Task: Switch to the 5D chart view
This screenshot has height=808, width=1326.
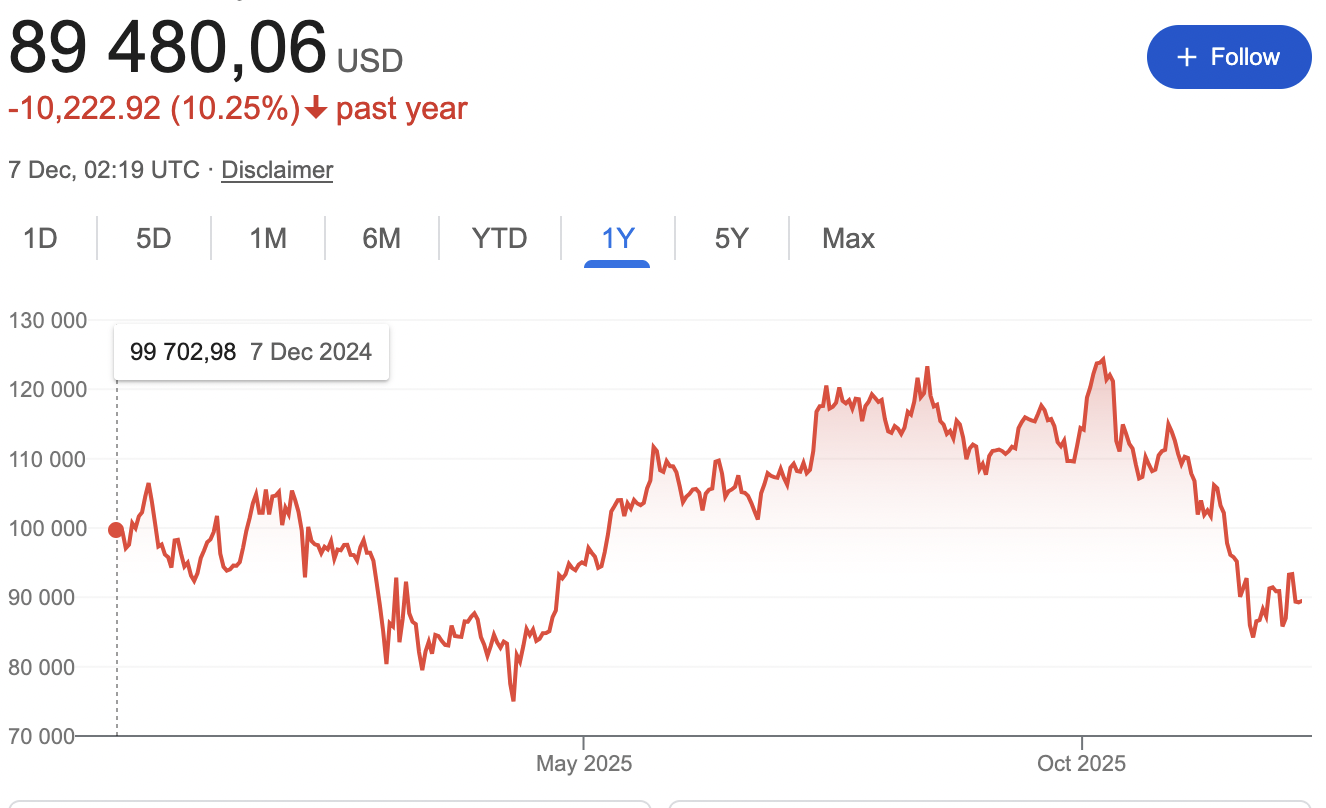Action: tap(154, 238)
